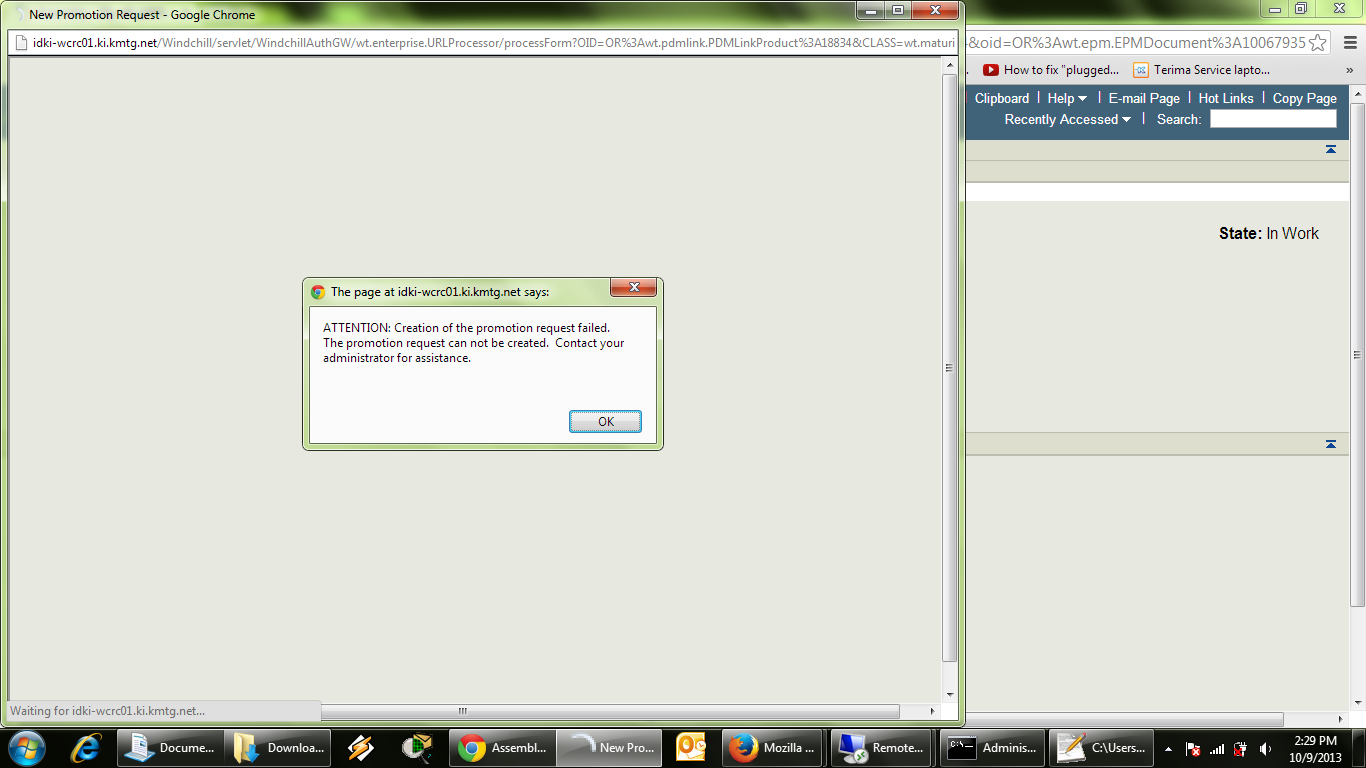Open the Windows Start menu
Image resolution: width=1366 pixels, height=768 pixels.
27,747
